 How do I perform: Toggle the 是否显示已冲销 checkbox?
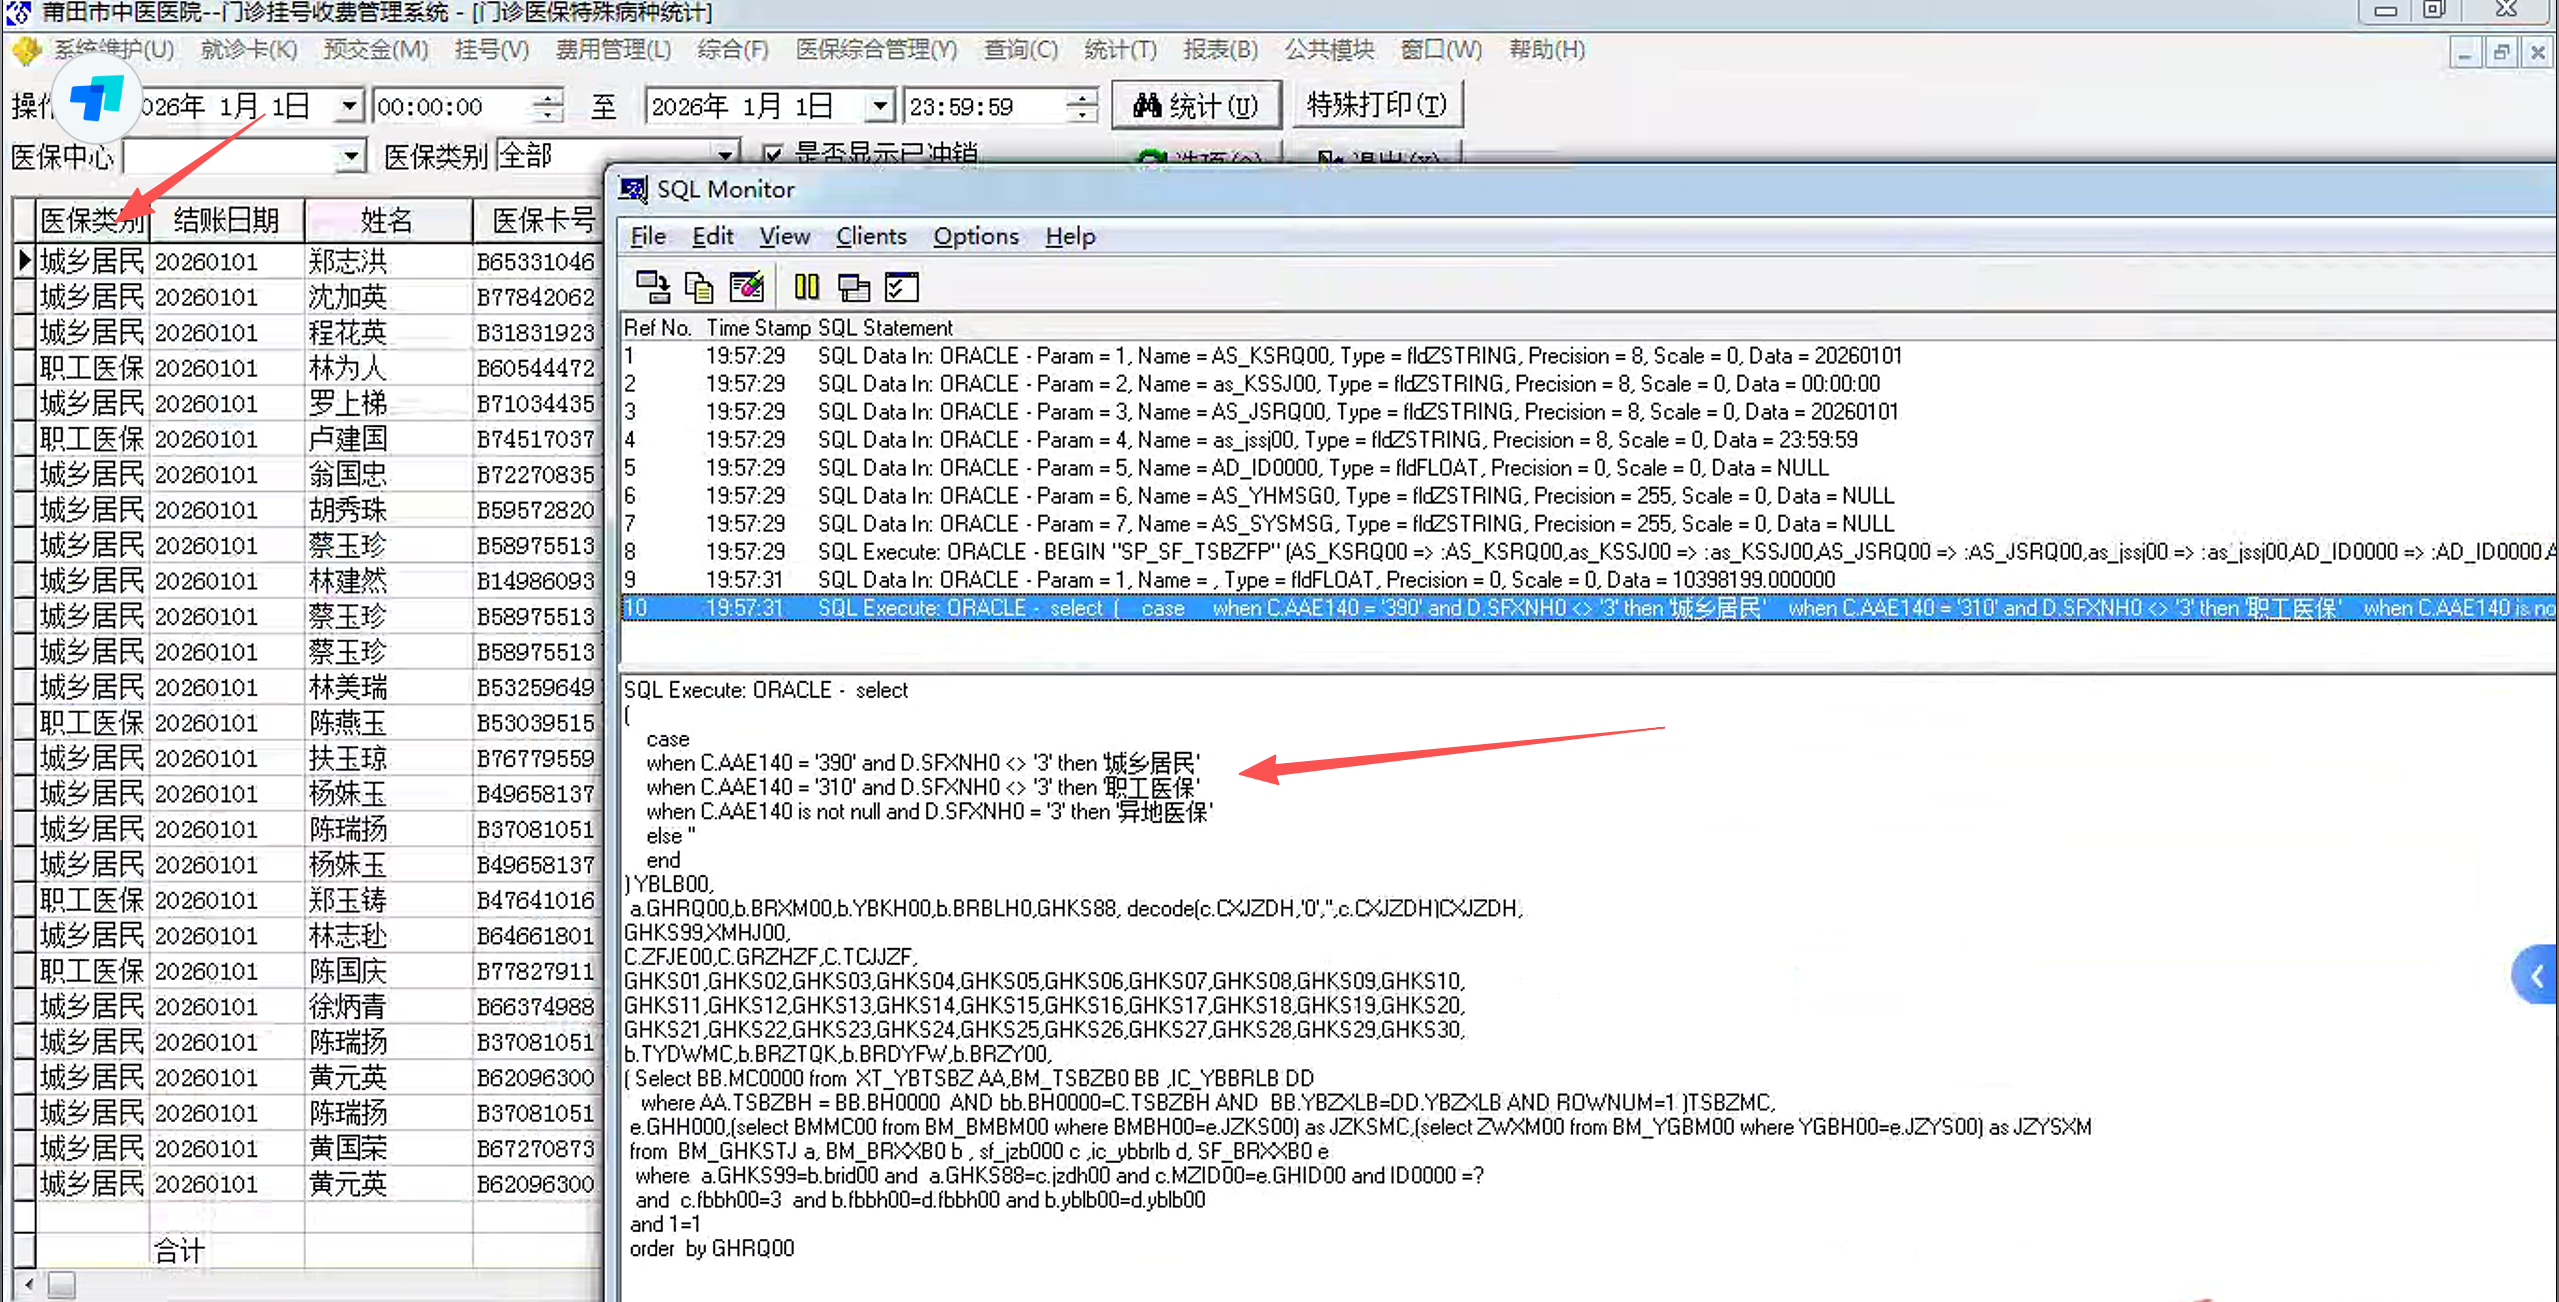(x=772, y=155)
